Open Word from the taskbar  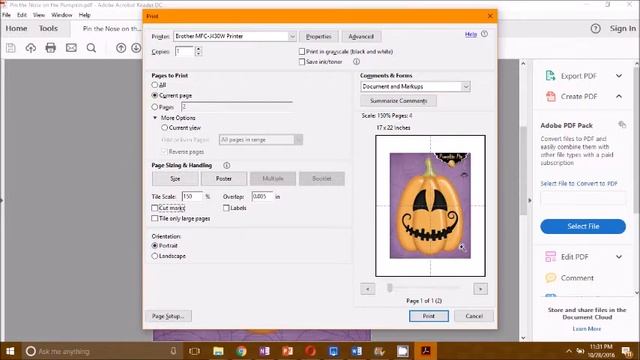[x=356, y=351]
